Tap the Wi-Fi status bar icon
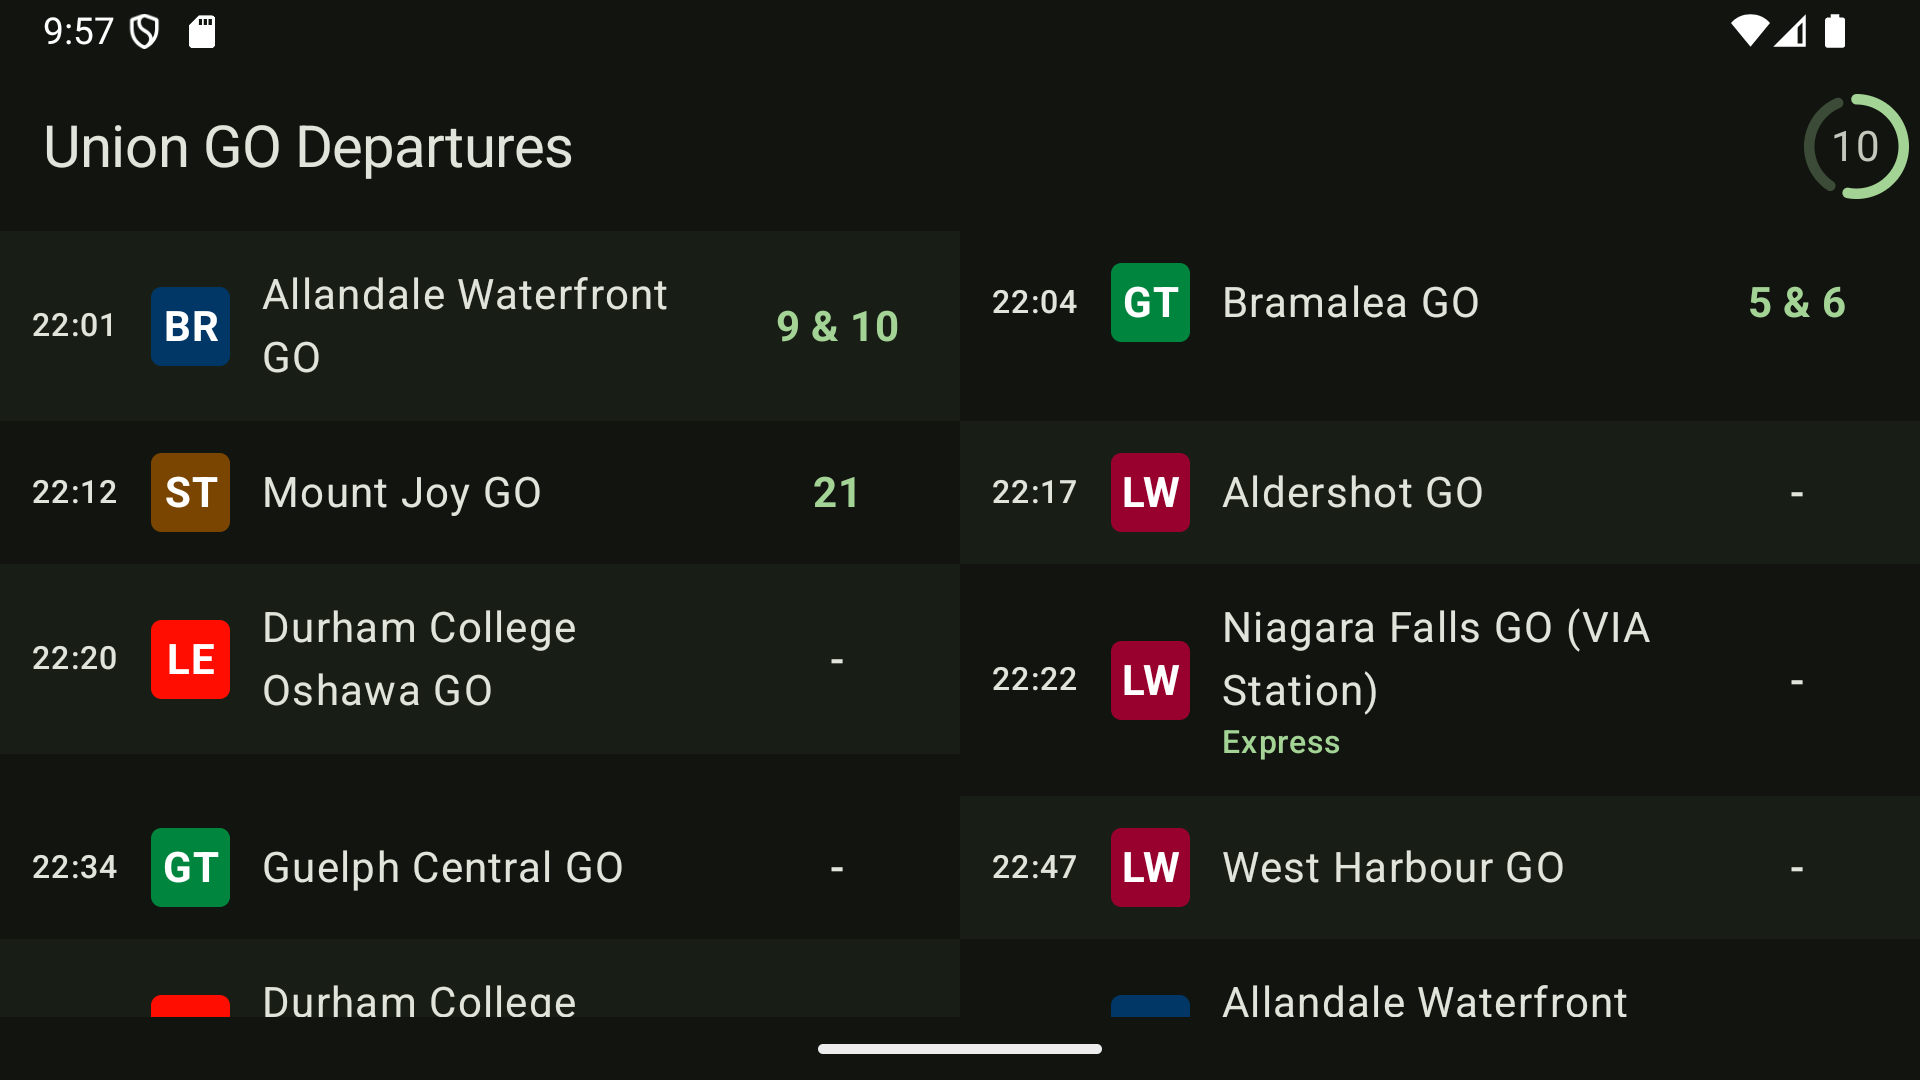1920x1080 pixels. click(1749, 31)
